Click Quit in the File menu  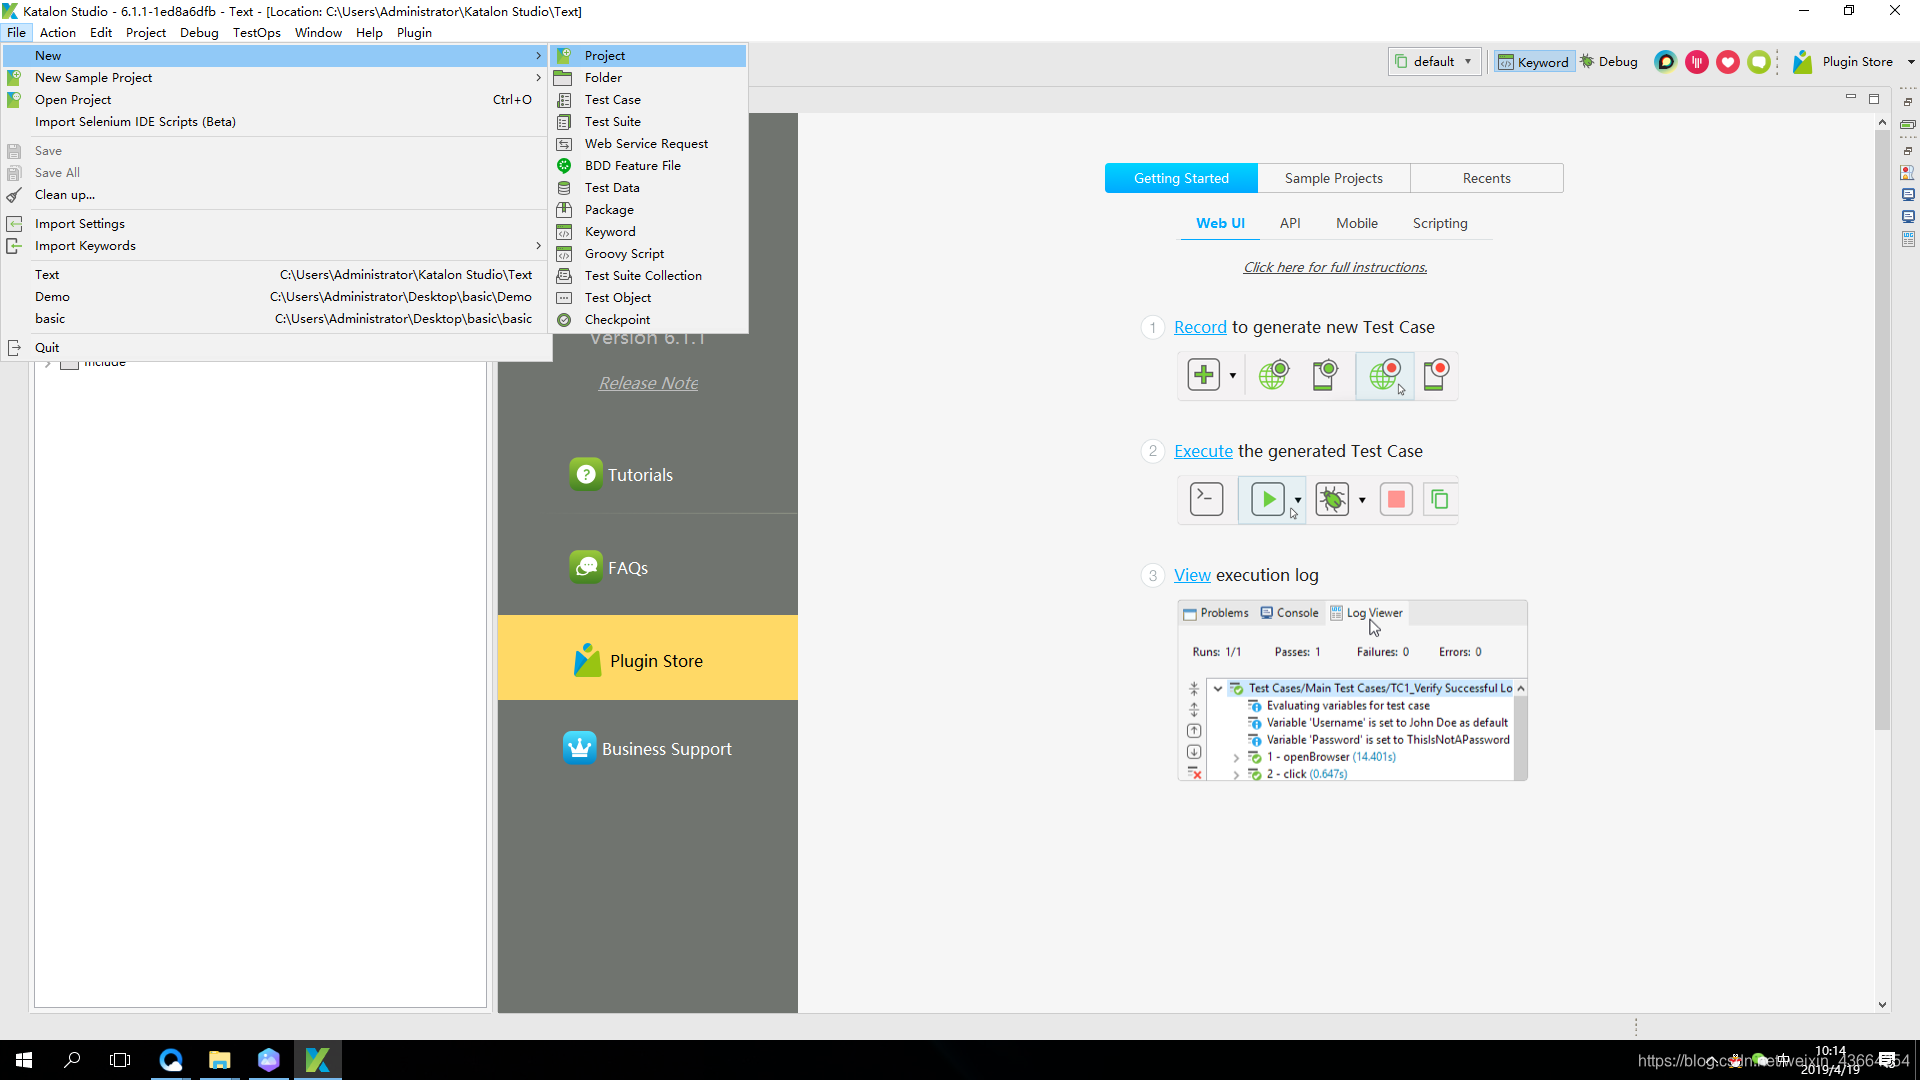275,347
